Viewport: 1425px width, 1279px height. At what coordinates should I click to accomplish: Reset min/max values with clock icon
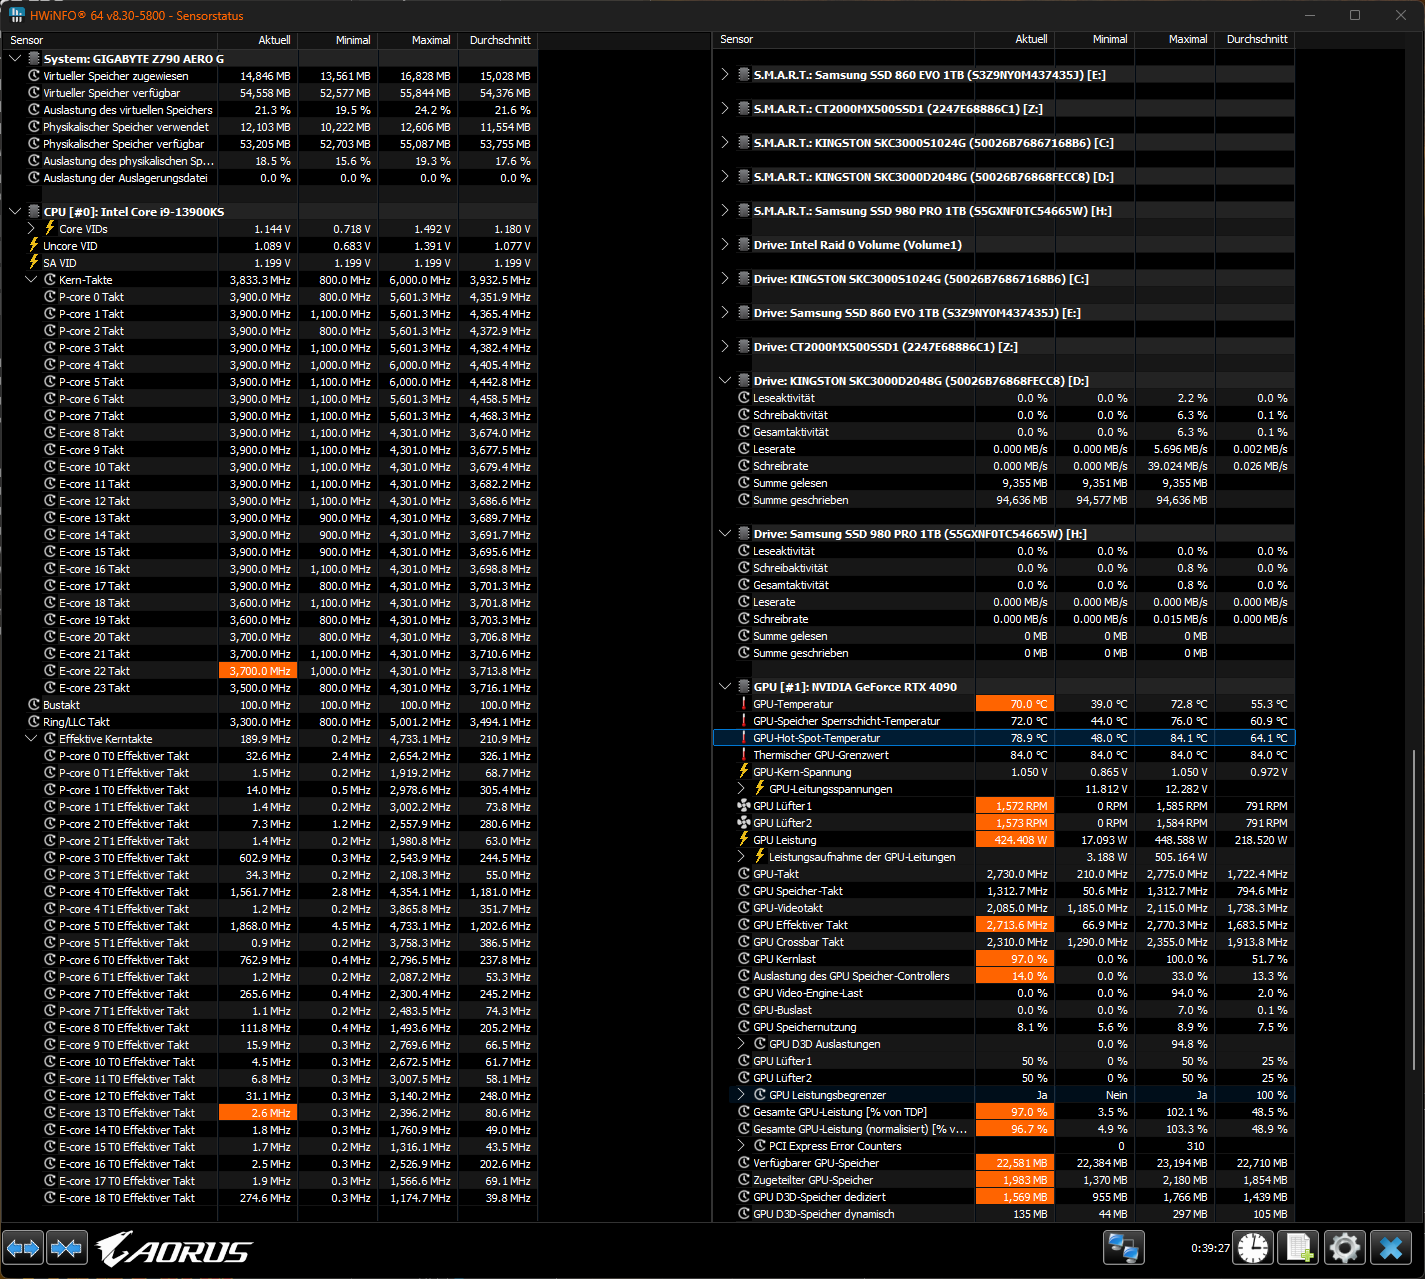click(x=1253, y=1248)
